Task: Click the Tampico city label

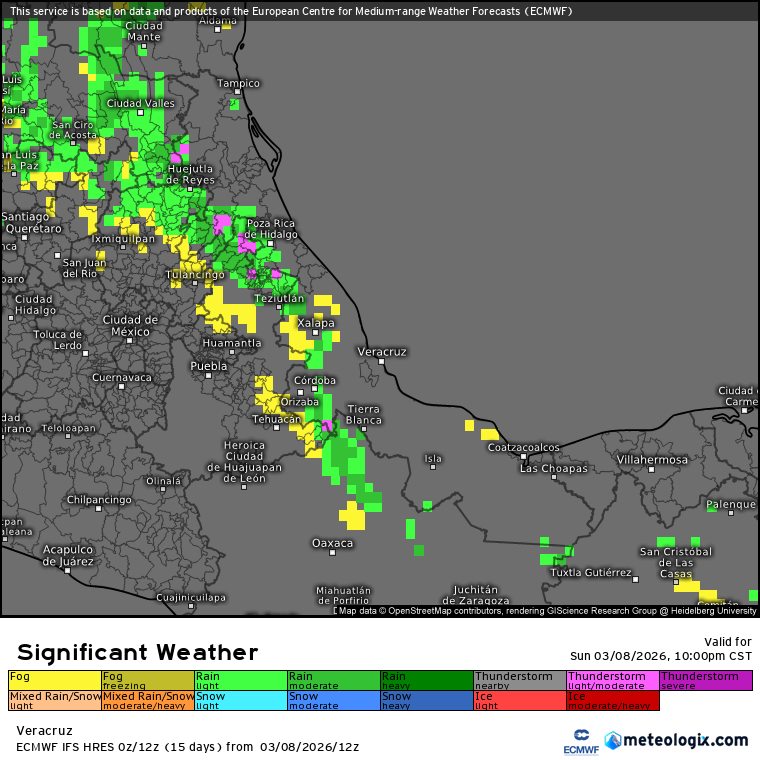Action: point(238,83)
